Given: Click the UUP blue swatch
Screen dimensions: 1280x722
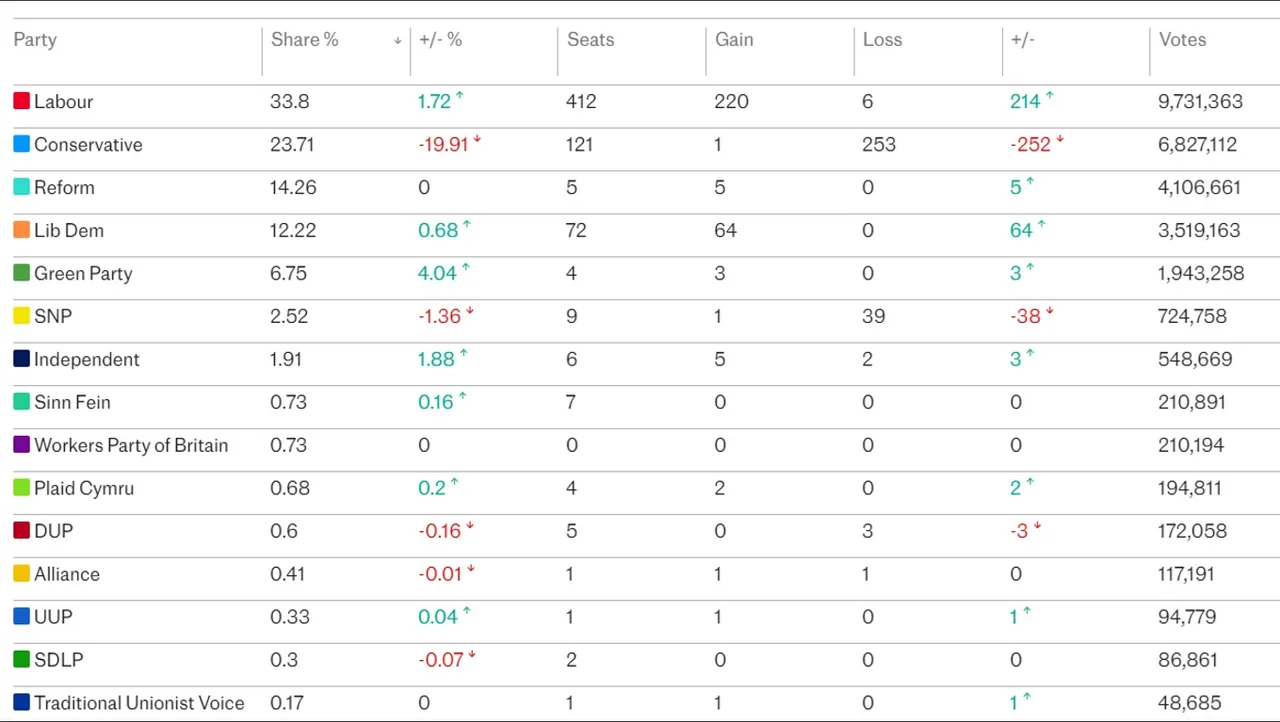Looking at the screenshot, I should point(21,617).
